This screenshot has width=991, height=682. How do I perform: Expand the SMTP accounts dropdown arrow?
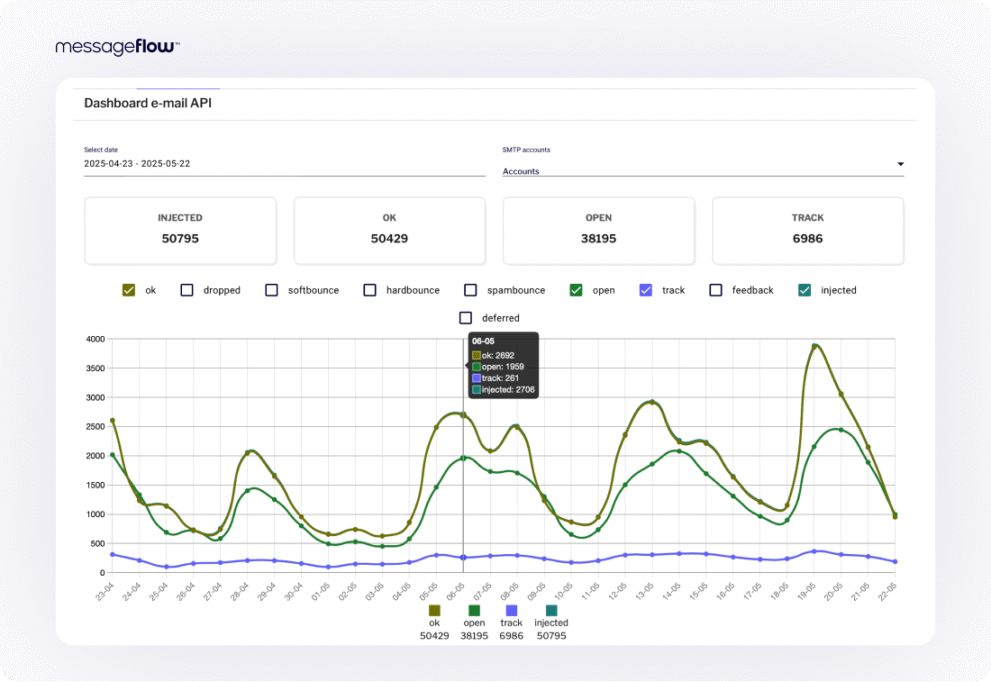pyautogui.click(x=900, y=164)
